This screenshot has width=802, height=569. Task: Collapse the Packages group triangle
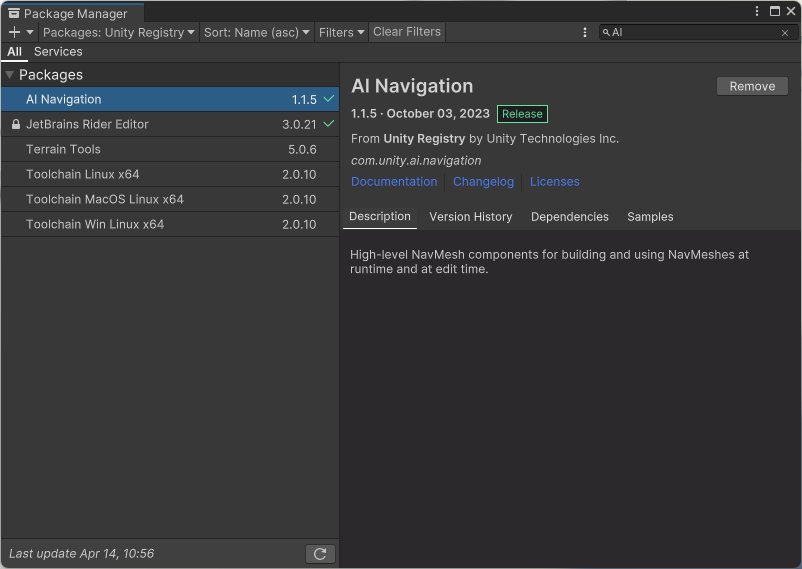pos(9,75)
